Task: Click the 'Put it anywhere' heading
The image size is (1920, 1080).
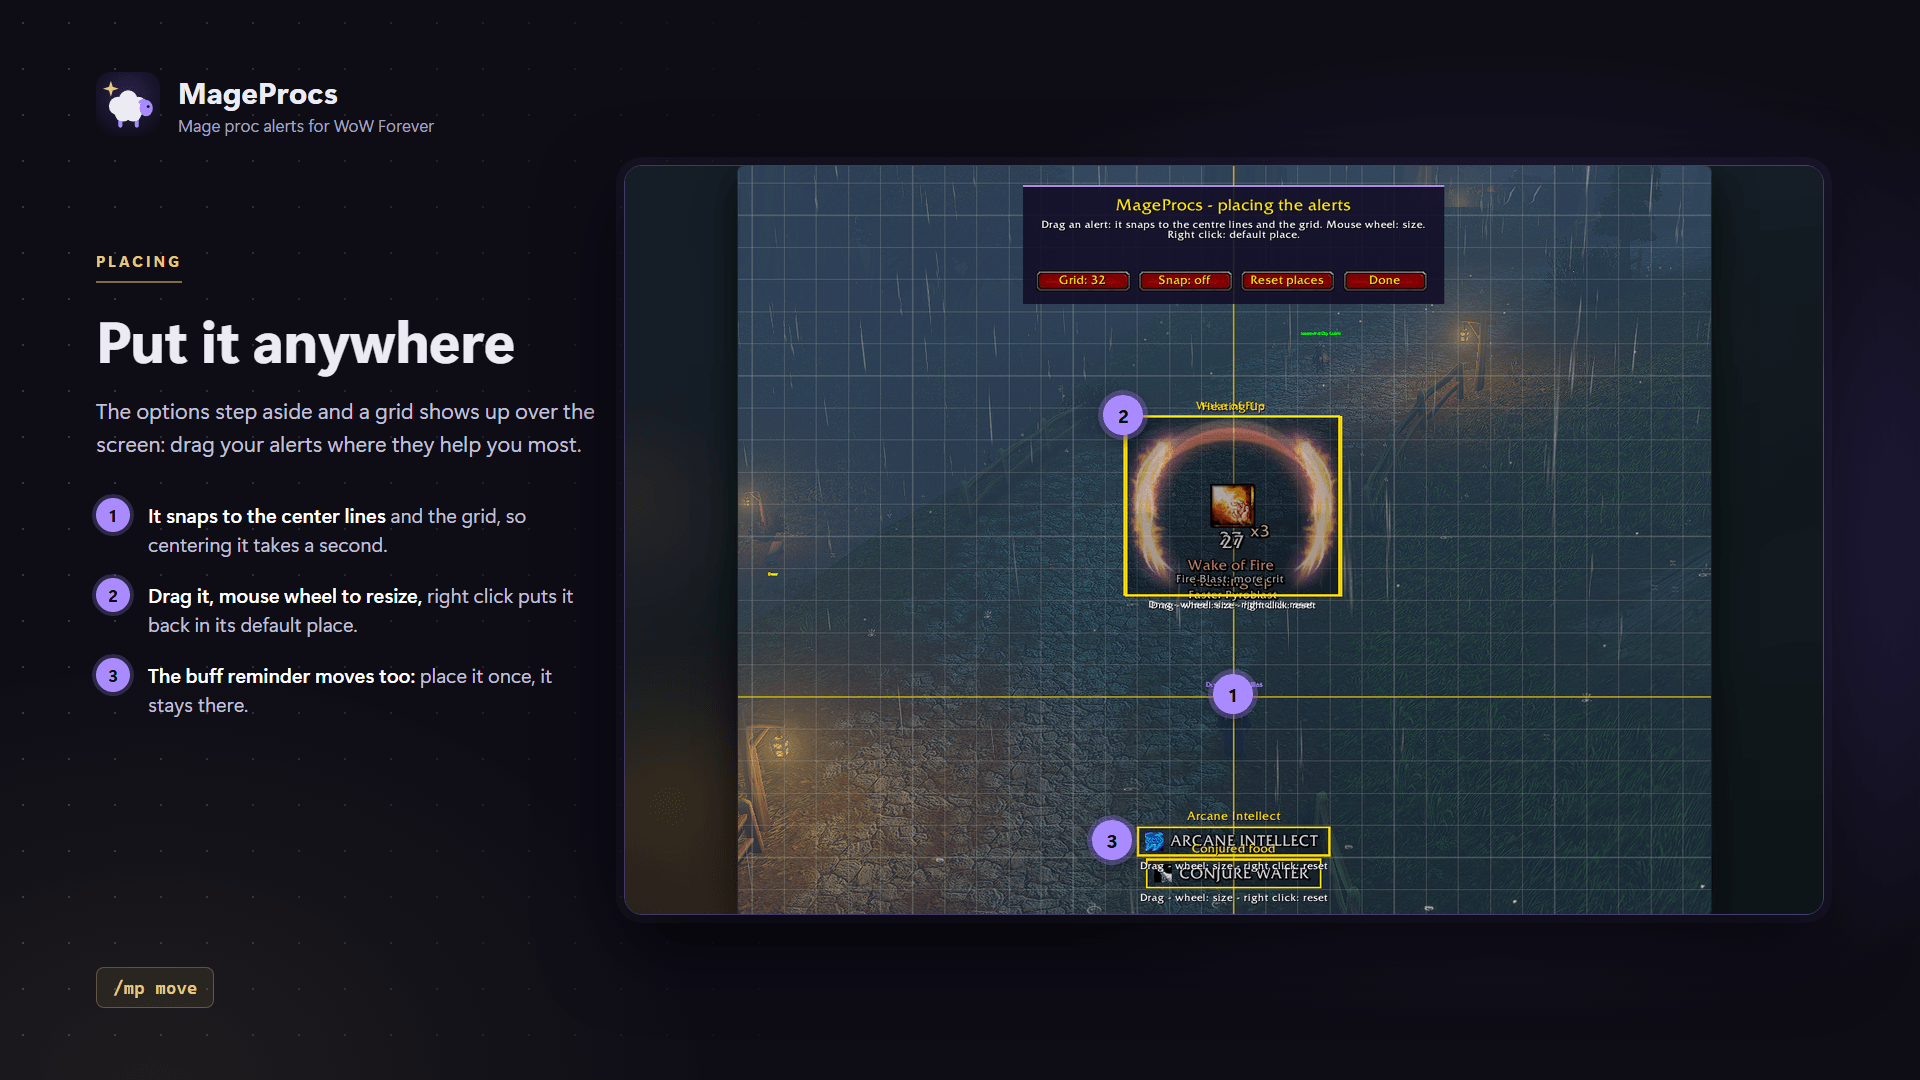Action: [306, 344]
